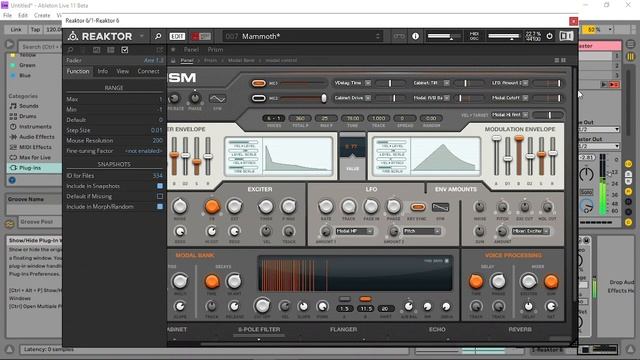Click the Panel breadcrumb link

click(x=187, y=60)
